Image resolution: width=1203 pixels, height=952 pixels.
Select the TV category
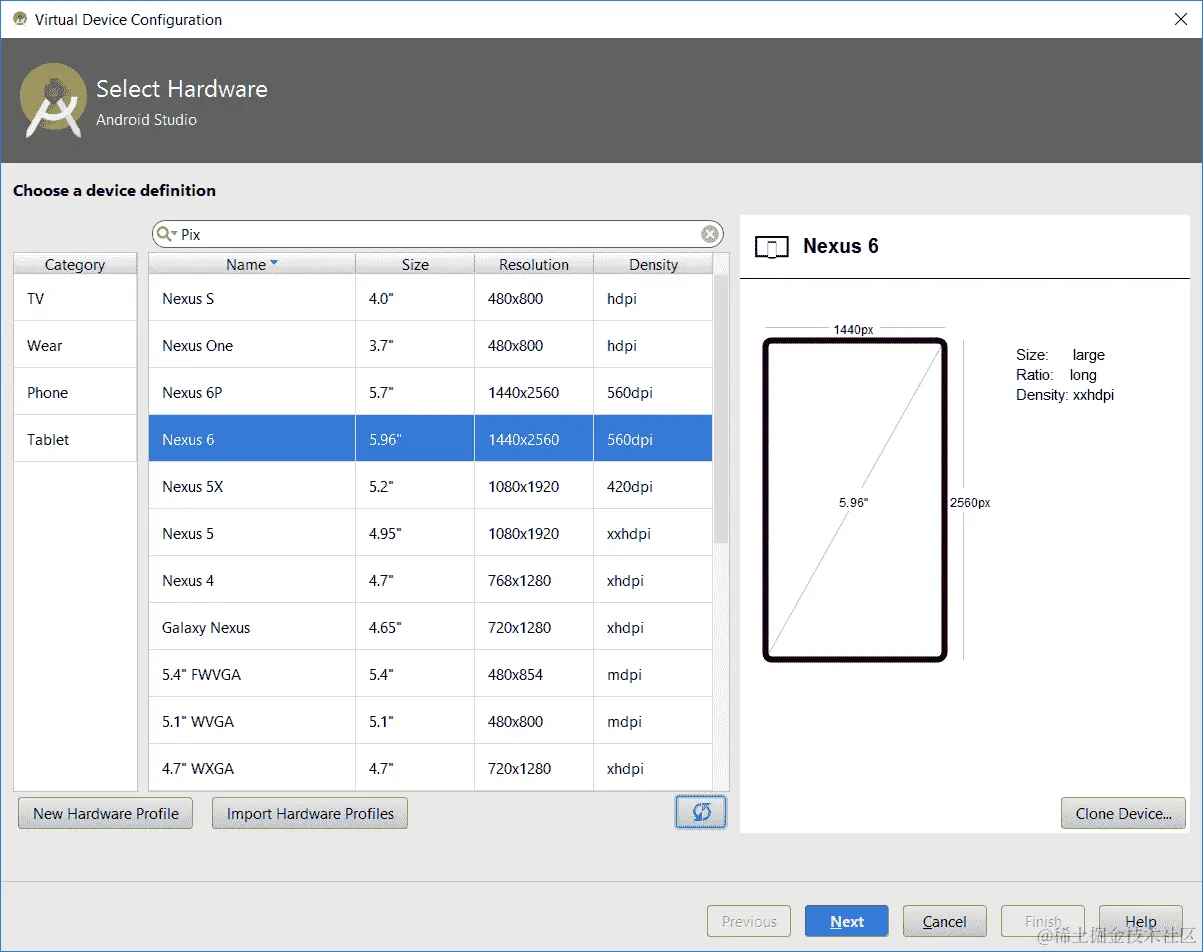click(75, 298)
